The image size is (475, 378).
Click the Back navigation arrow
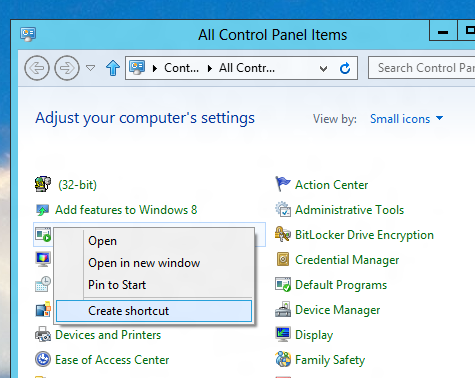tap(37, 68)
